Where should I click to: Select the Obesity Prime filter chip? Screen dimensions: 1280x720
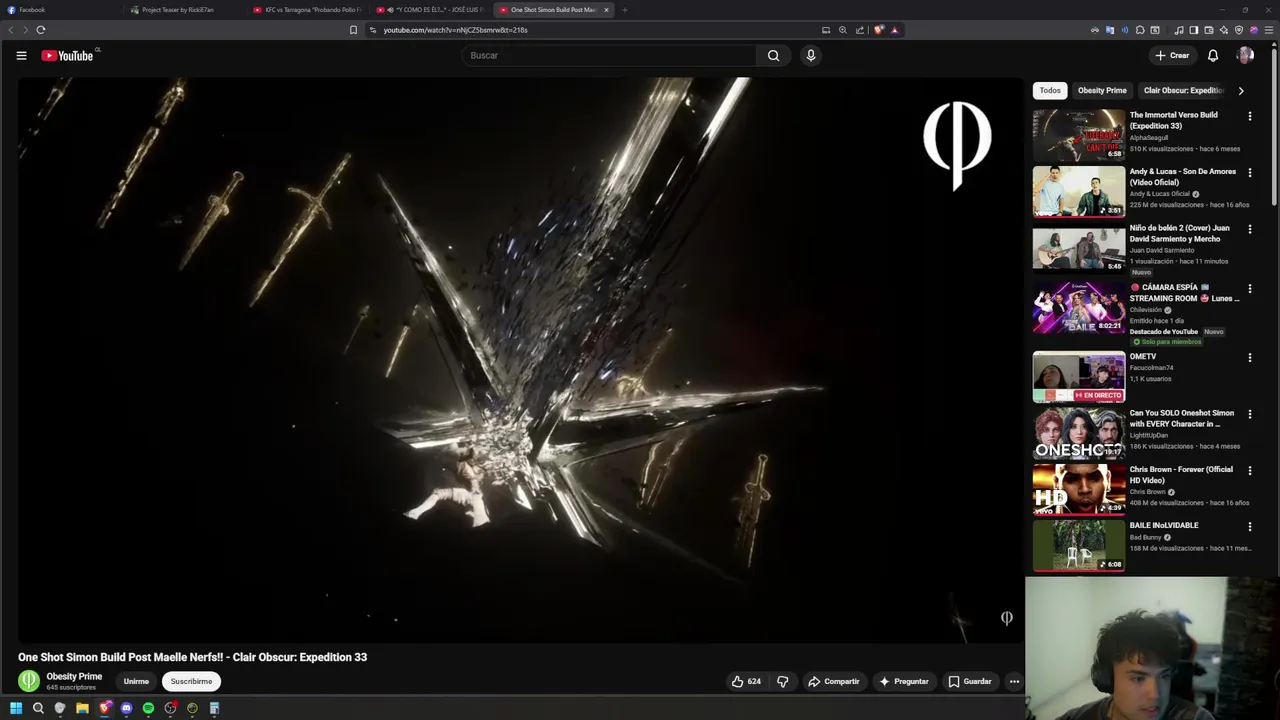coord(1102,90)
